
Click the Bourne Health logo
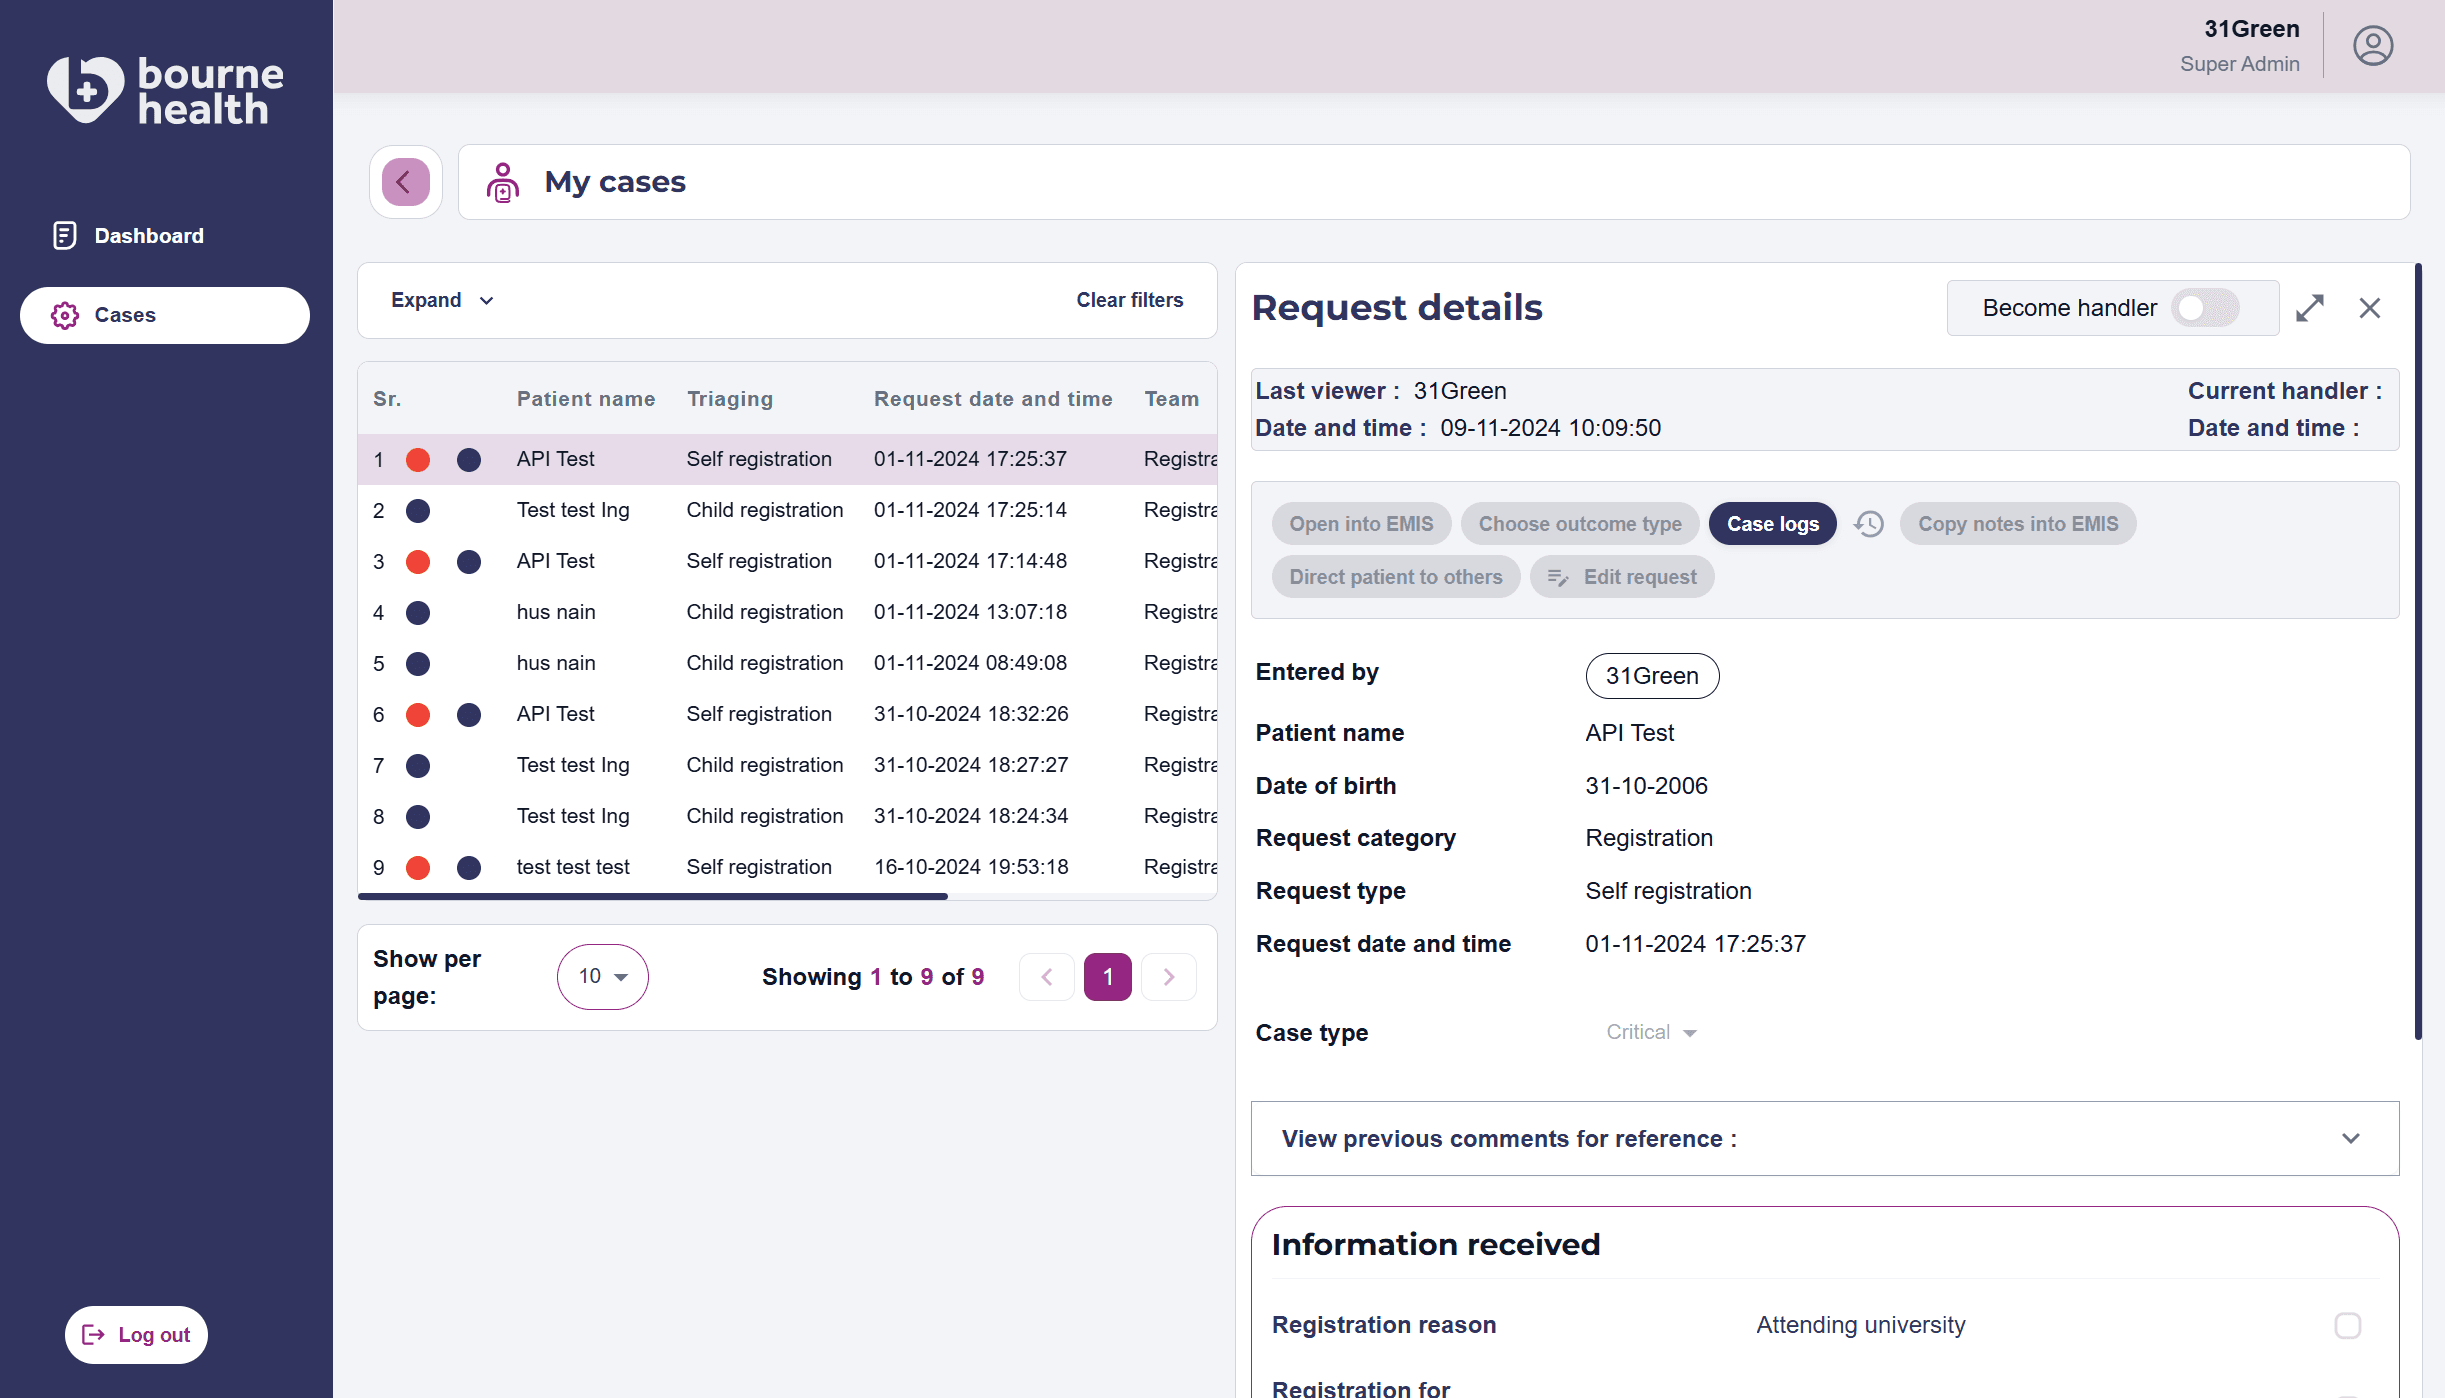(166, 90)
